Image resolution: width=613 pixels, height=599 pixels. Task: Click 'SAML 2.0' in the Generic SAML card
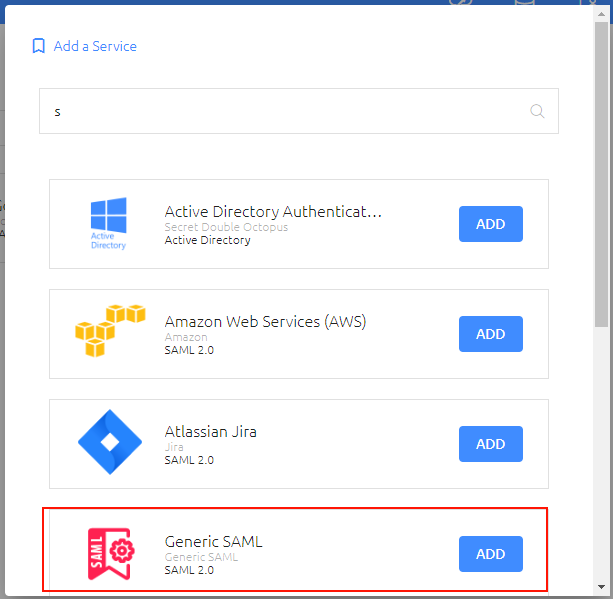[x=189, y=570]
